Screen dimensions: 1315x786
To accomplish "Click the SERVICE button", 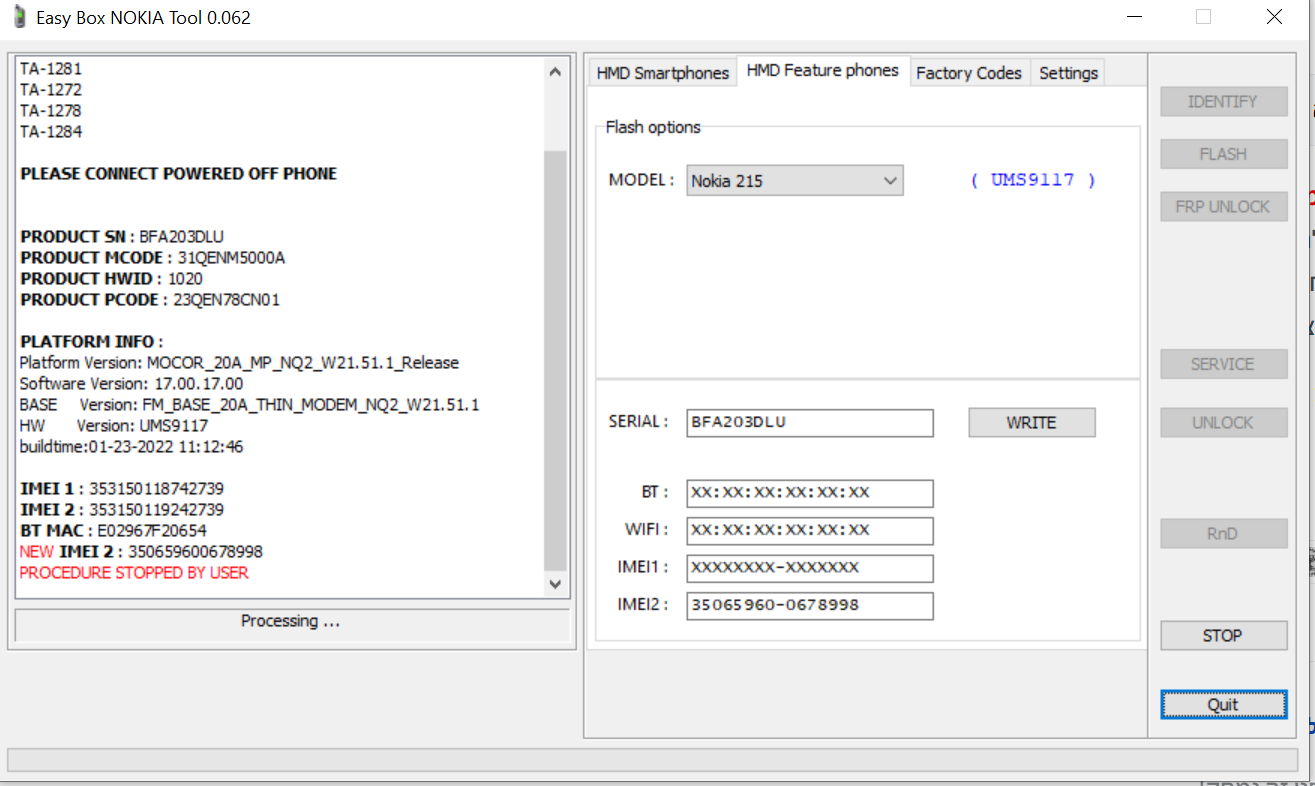I will 1223,364.
